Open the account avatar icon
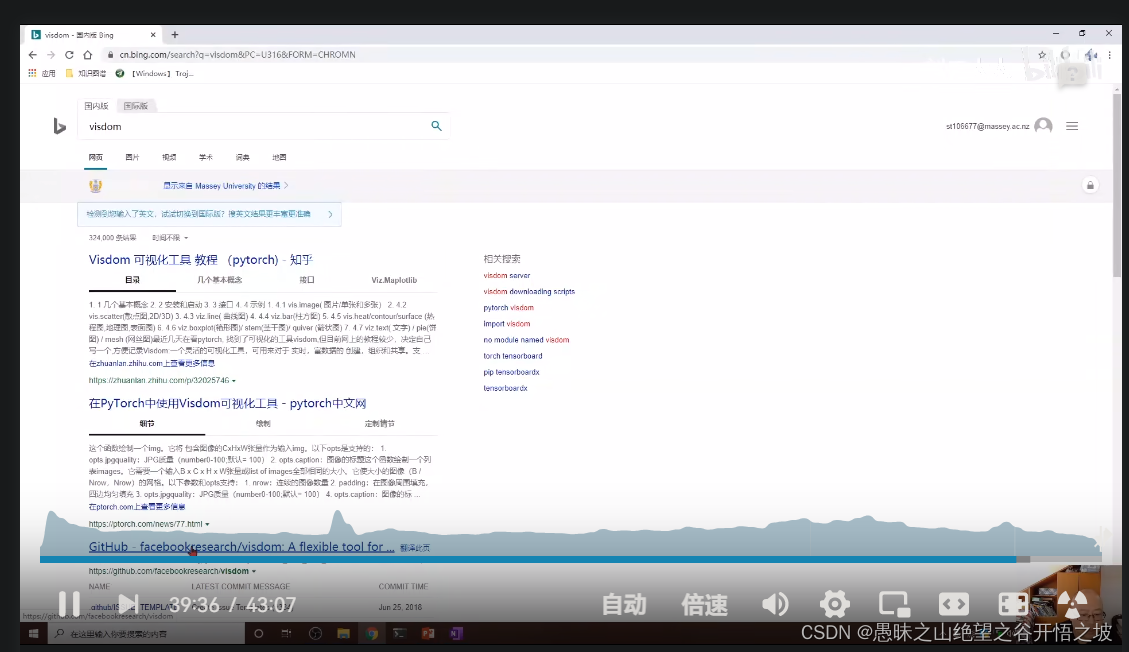The width and height of the screenshot is (1129, 652). click(1043, 126)
